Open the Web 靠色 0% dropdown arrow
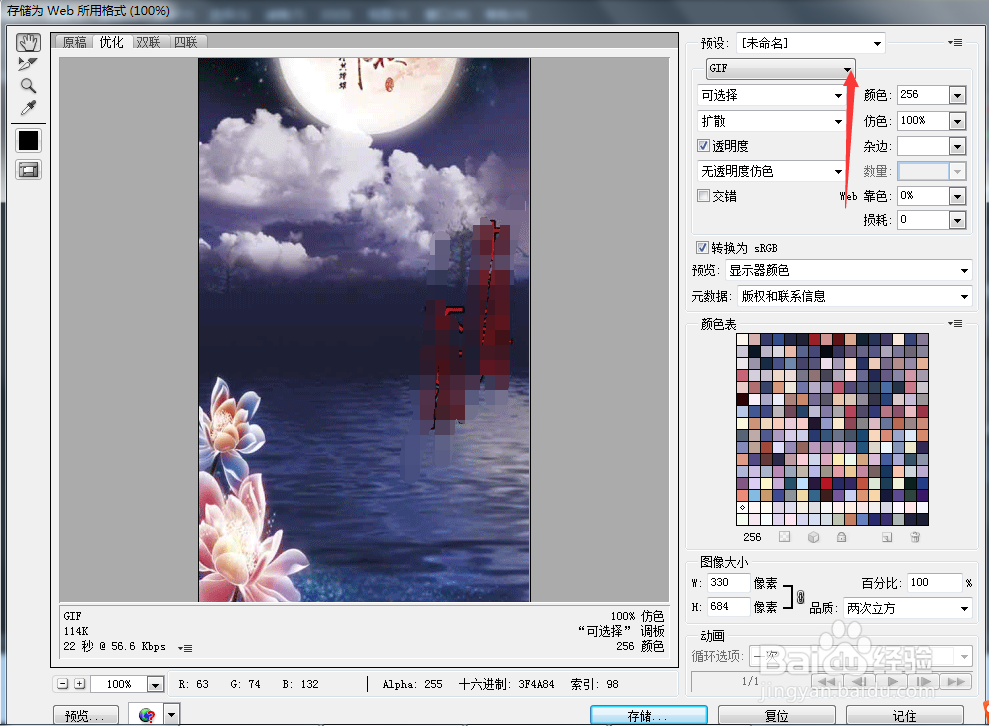The image size is (989, 726). click(957, 196)
